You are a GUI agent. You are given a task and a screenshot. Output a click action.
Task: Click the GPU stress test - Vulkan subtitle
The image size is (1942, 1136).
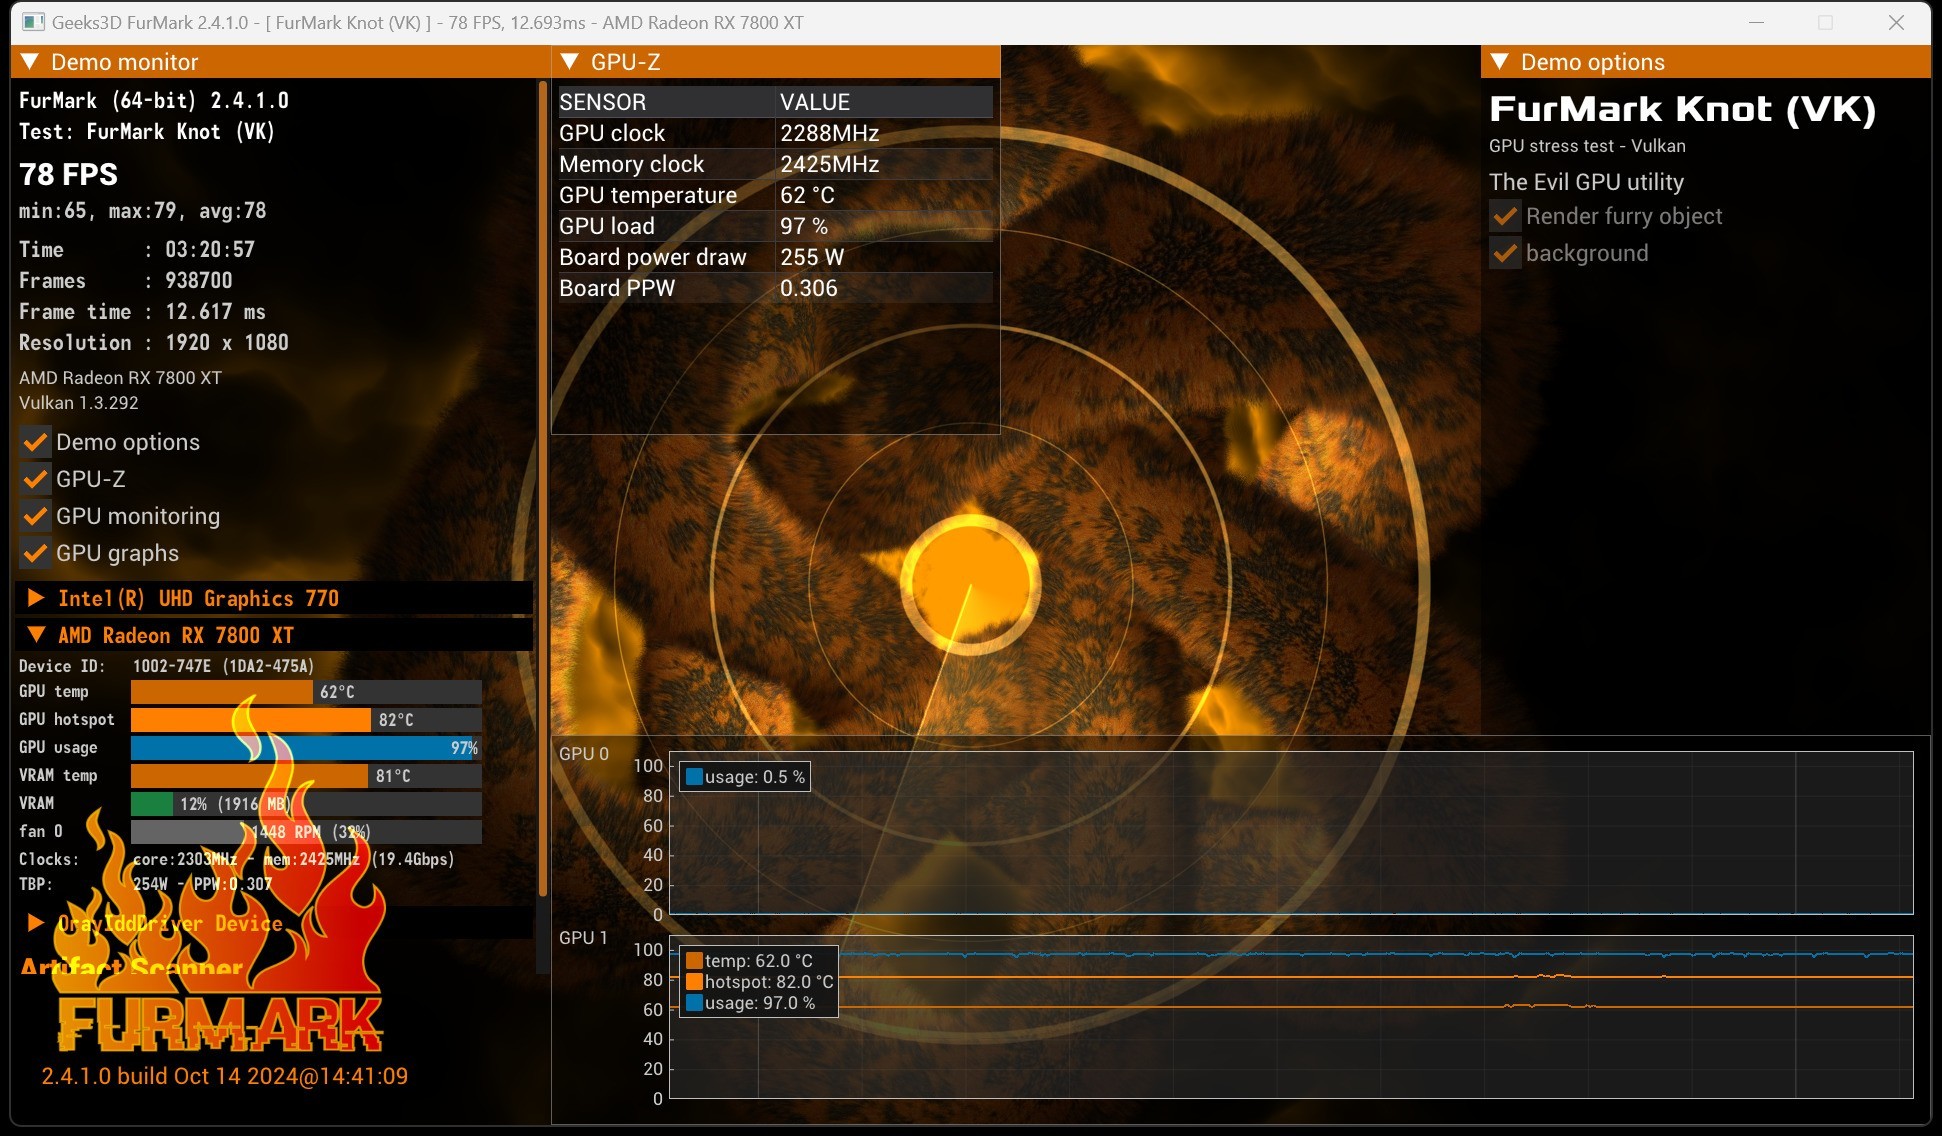1587,146
